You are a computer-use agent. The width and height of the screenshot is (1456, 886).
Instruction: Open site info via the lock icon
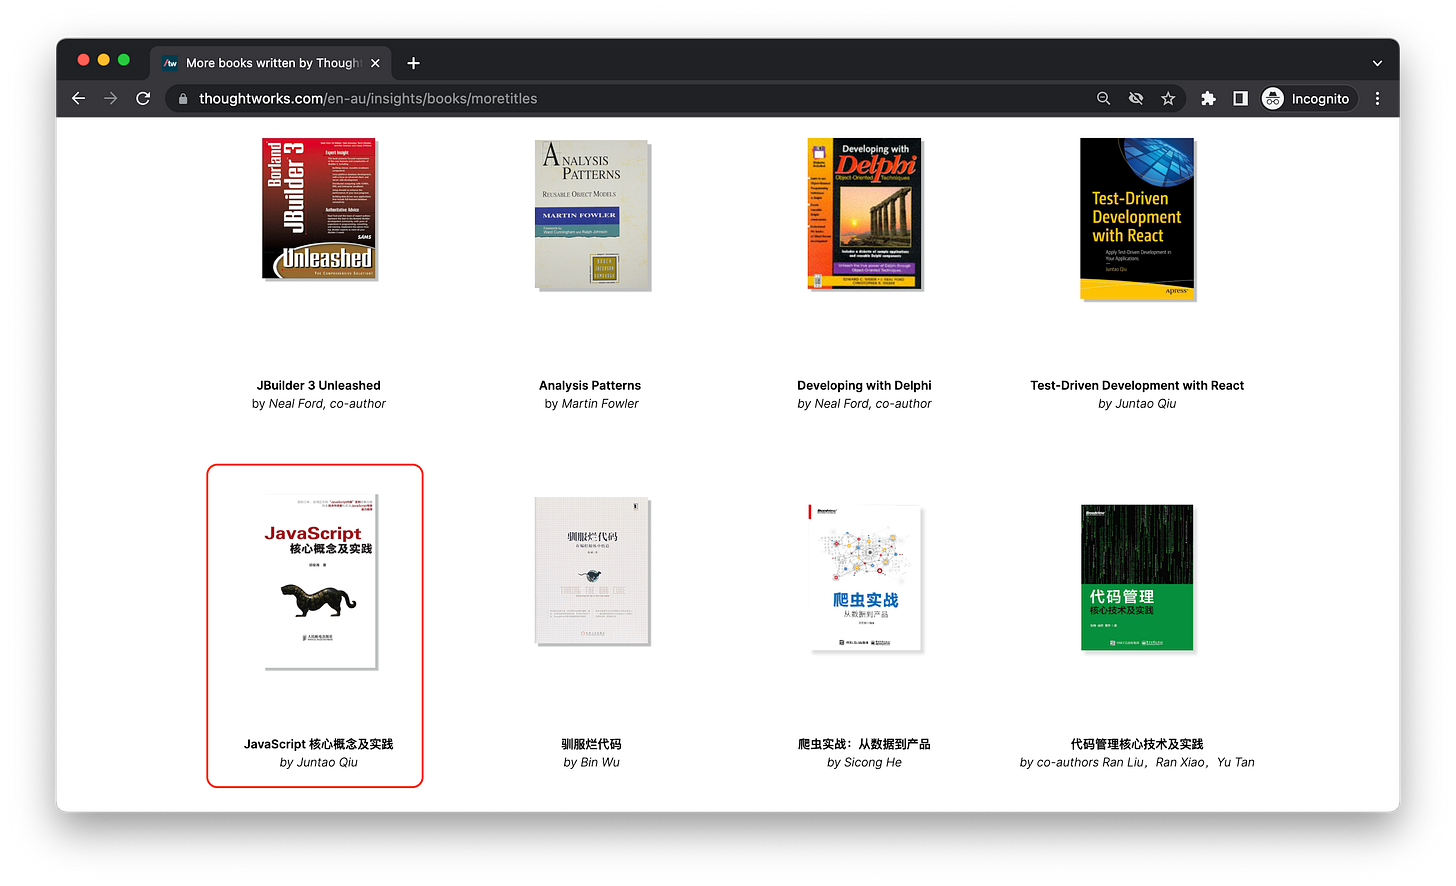tap(182, 98)
